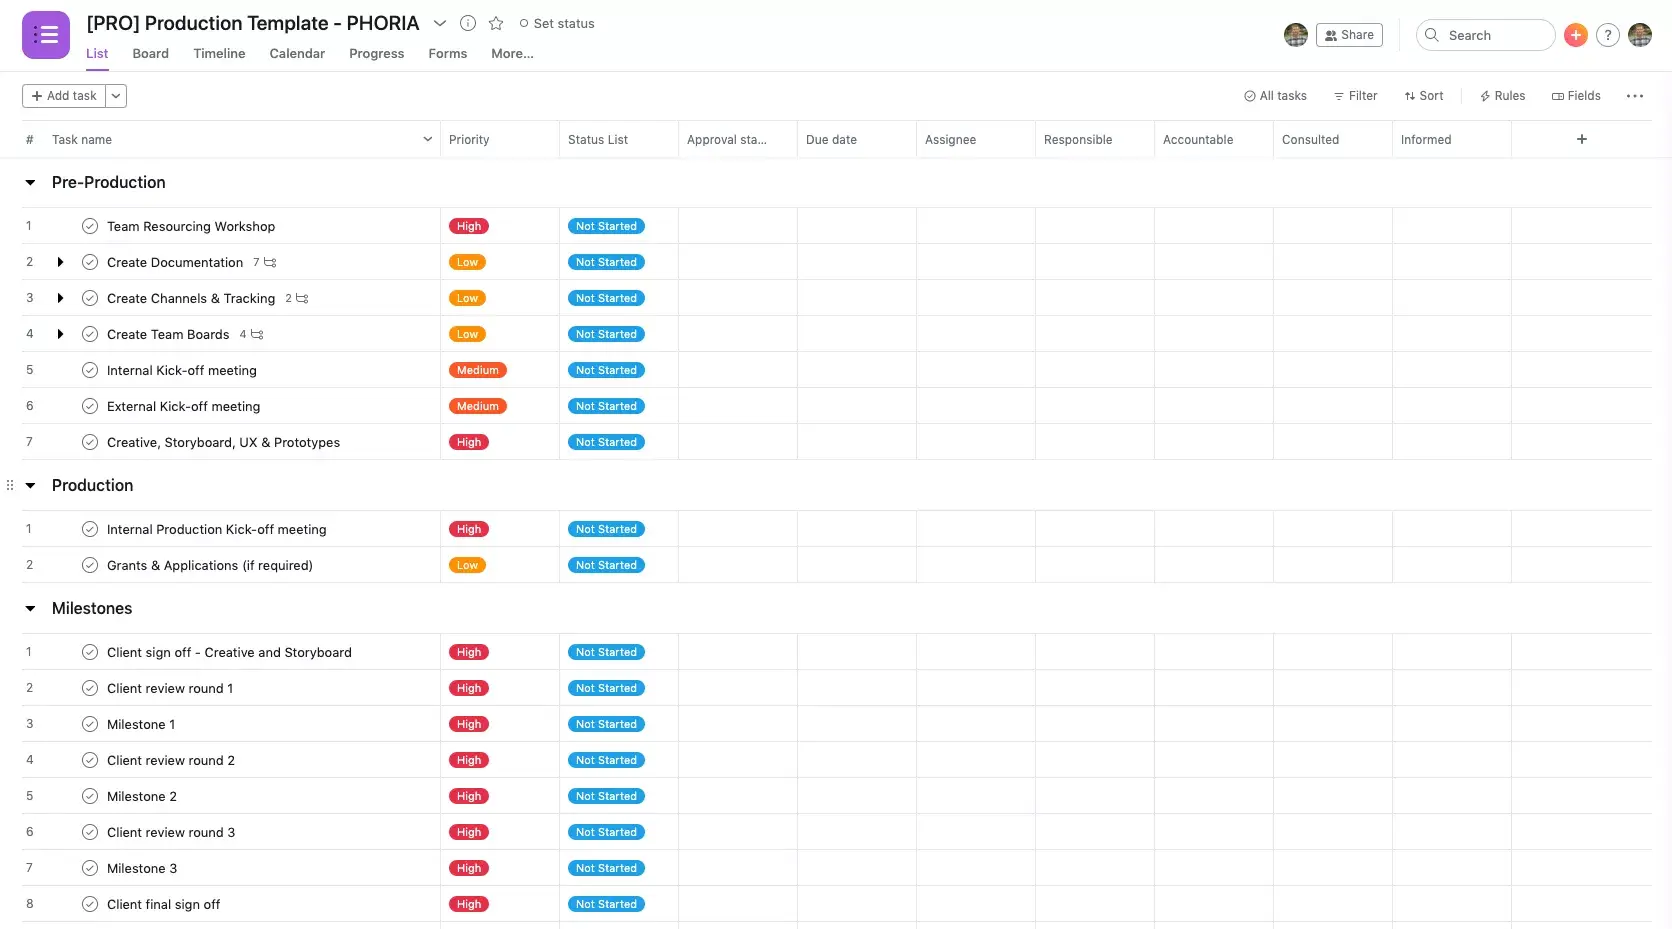Open the project info icon
The height and width of the screenshot is (929, 1672).
tap(467, 23)
